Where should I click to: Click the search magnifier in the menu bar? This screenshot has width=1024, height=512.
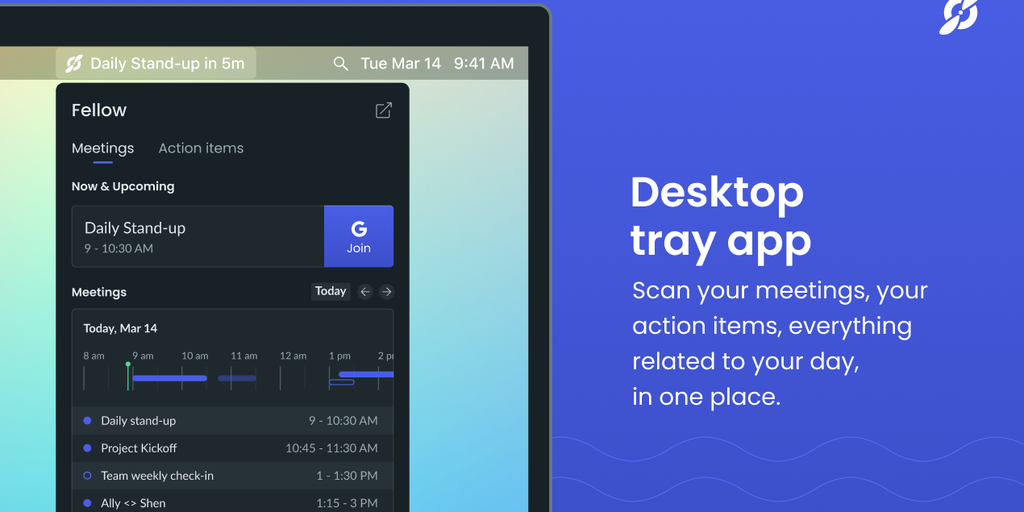[x=340, y=63]
